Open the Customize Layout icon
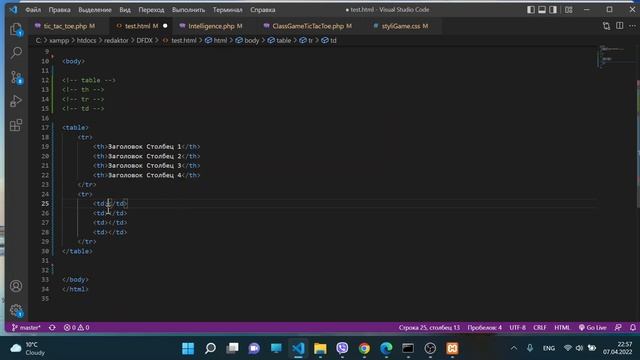Screen dimensions: 640x360 pos(568,9)
